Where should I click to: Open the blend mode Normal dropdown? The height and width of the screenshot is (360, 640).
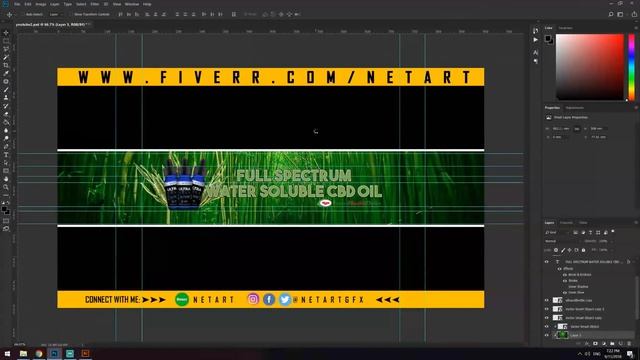(x=562, y=241)
